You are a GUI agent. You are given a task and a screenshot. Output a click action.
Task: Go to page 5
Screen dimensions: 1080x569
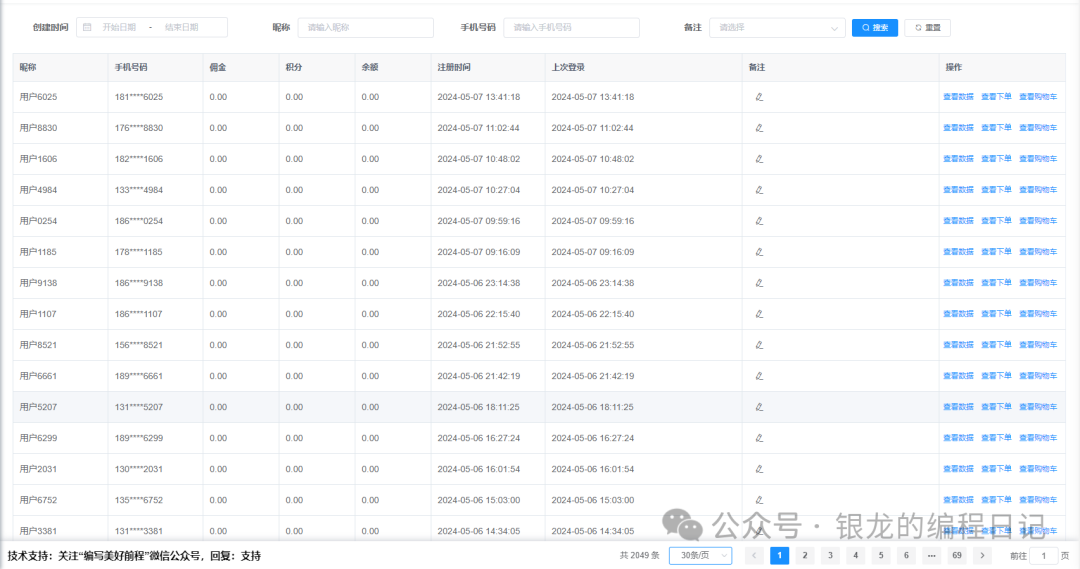click(881, 555)
